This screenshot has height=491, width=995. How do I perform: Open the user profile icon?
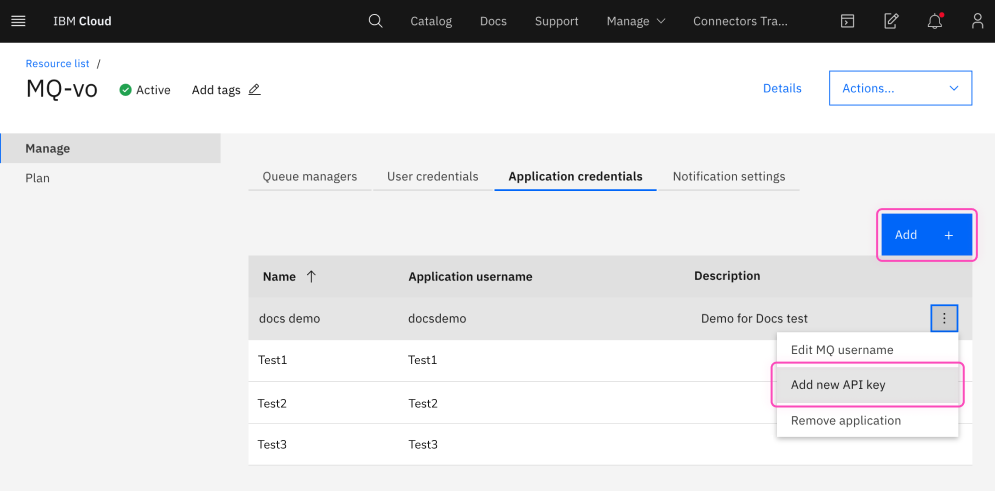coord(977,21)
